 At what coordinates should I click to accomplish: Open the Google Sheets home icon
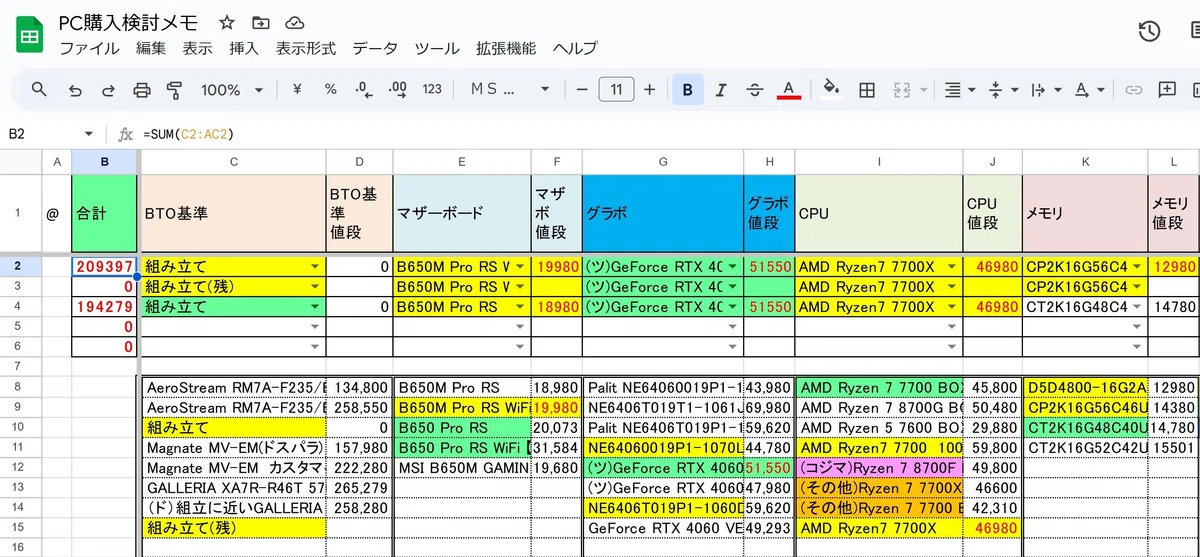(x=29, y=36)
